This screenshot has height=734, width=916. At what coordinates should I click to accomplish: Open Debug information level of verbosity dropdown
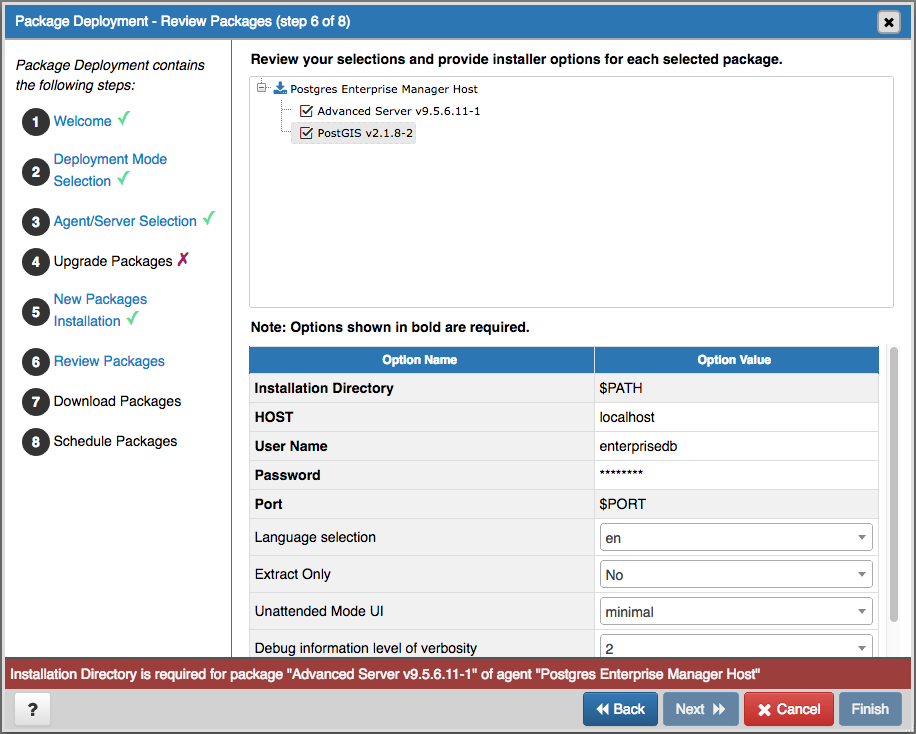(736, 646)
